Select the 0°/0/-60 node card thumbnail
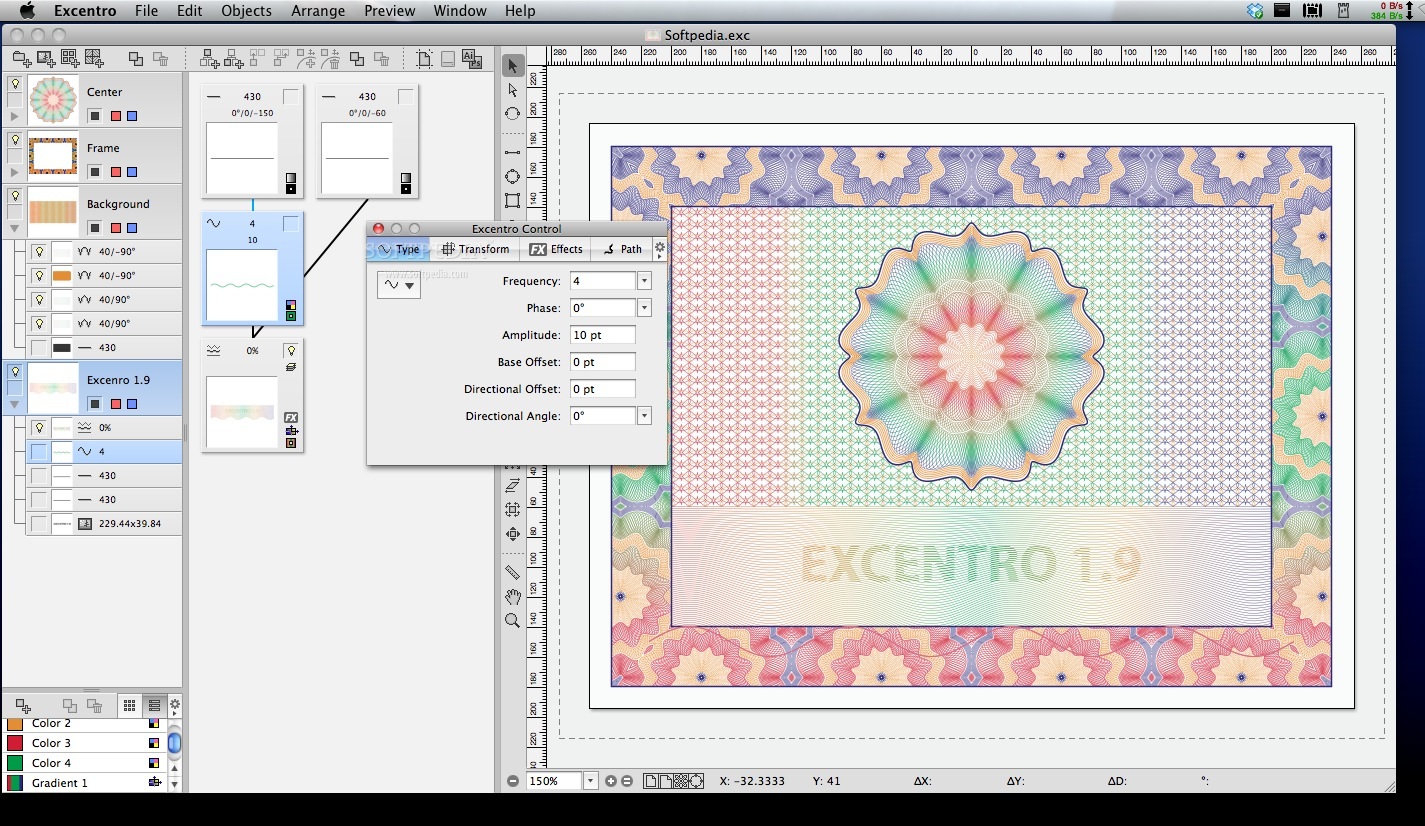 point(357,157)
